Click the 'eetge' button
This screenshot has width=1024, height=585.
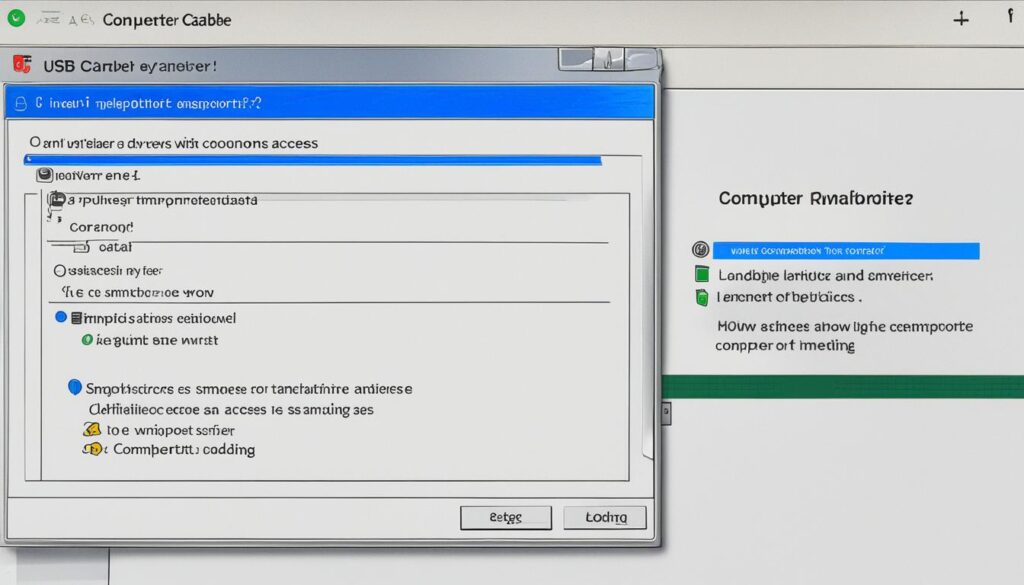pos(505,517)
